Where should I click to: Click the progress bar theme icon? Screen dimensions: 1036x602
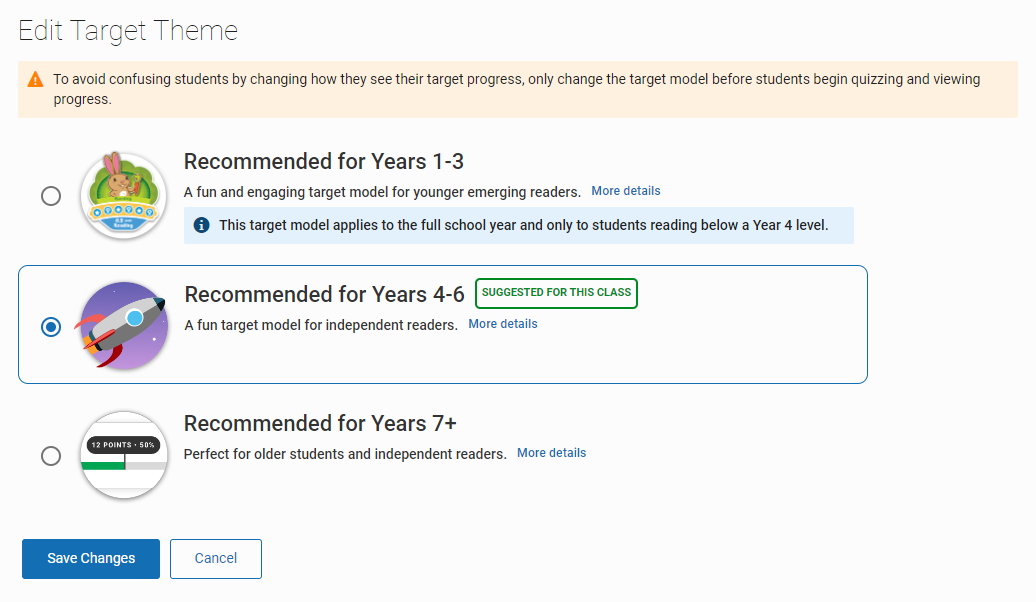[x=124, y=455]
